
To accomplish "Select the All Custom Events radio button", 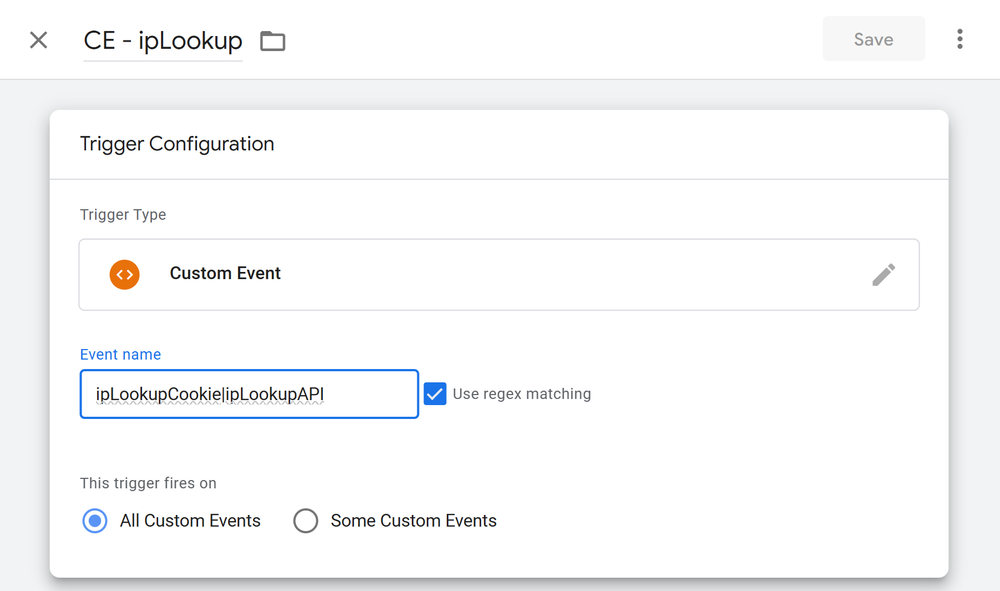I will click(x=95, y=521).
